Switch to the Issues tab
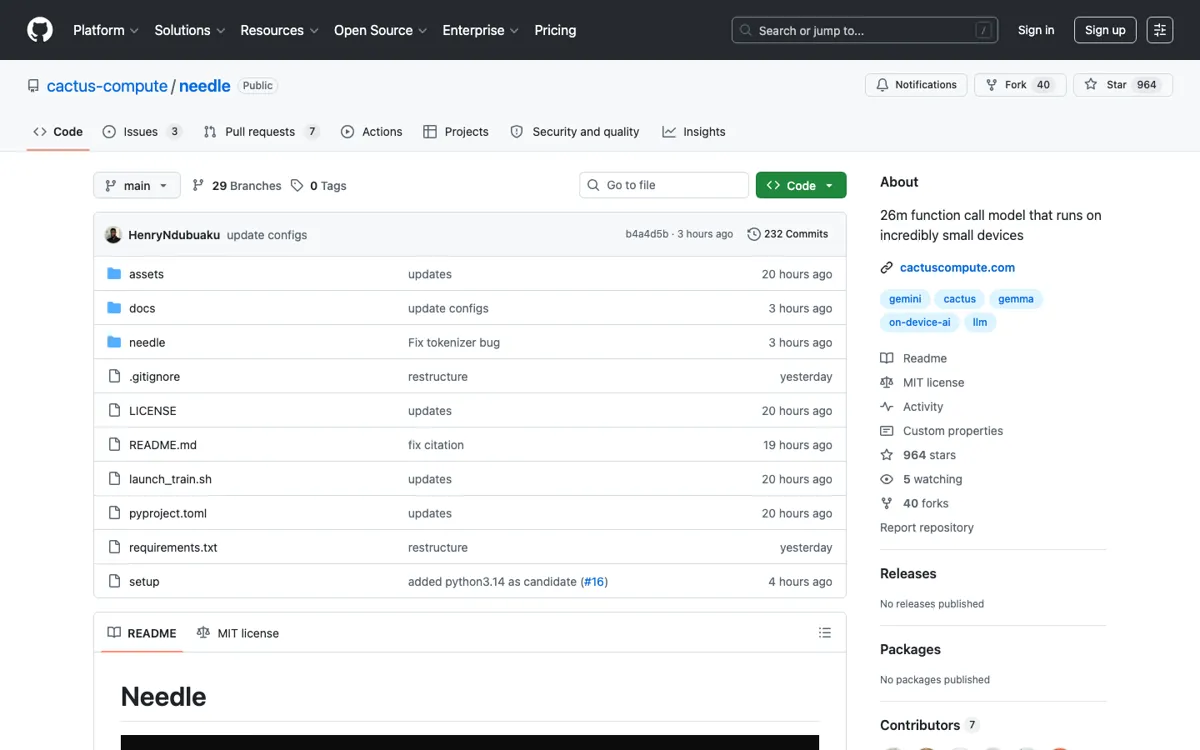The height and width of the screenshot is (750, 1200). pos(142,131)
